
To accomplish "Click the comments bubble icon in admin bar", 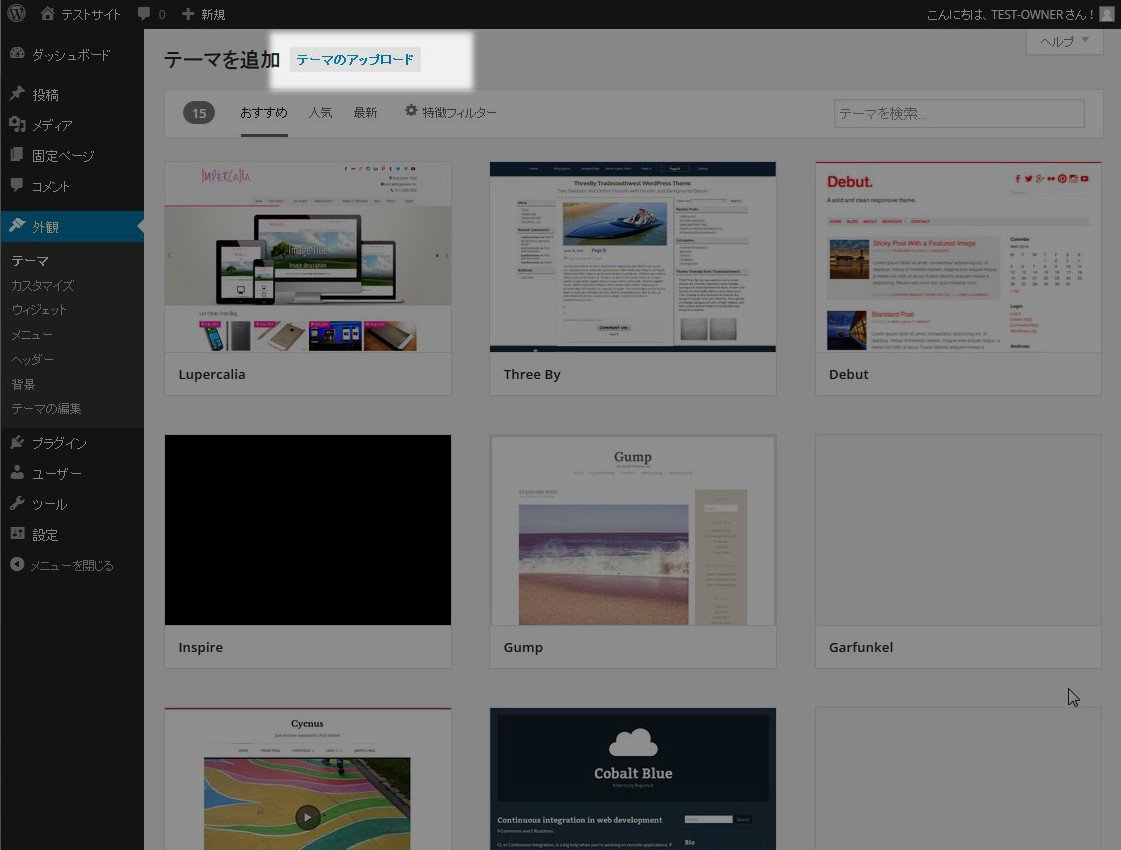I will click(144, 14).
